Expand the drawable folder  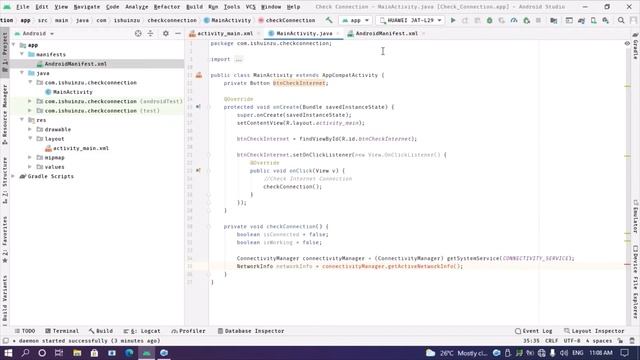coord(30,129)
